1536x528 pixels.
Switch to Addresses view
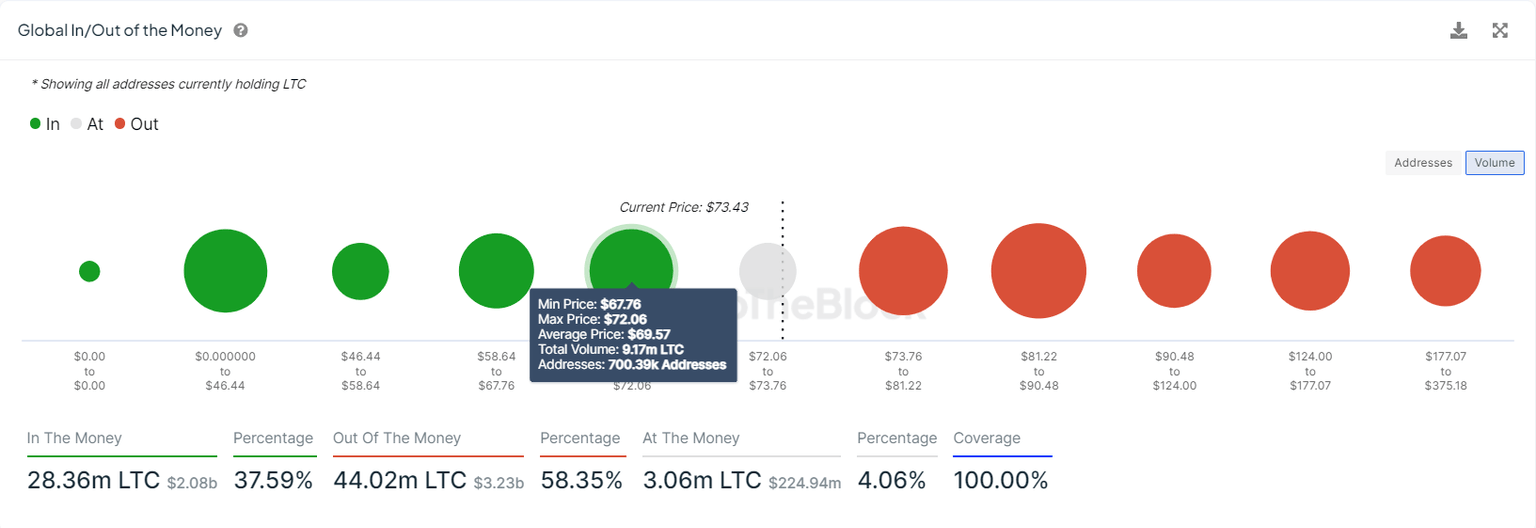1422,163
